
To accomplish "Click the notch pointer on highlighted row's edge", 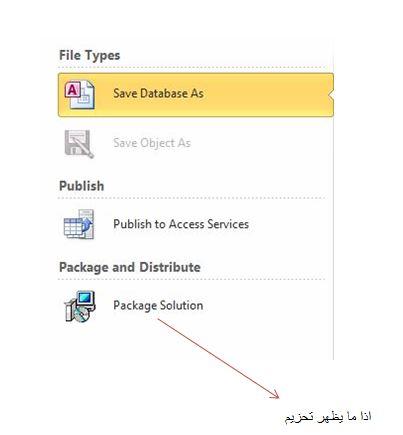I will tap(331, 95).
